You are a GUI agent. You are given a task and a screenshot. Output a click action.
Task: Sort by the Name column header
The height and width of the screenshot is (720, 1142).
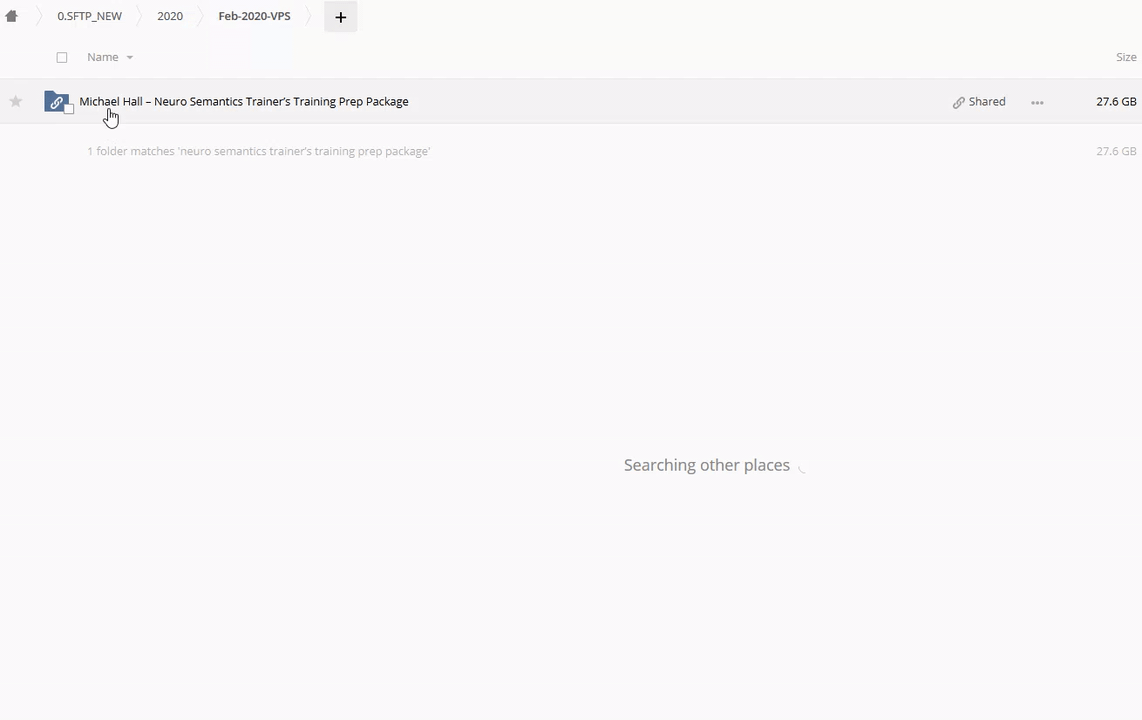pyautogui.click(x=102, y=57)
